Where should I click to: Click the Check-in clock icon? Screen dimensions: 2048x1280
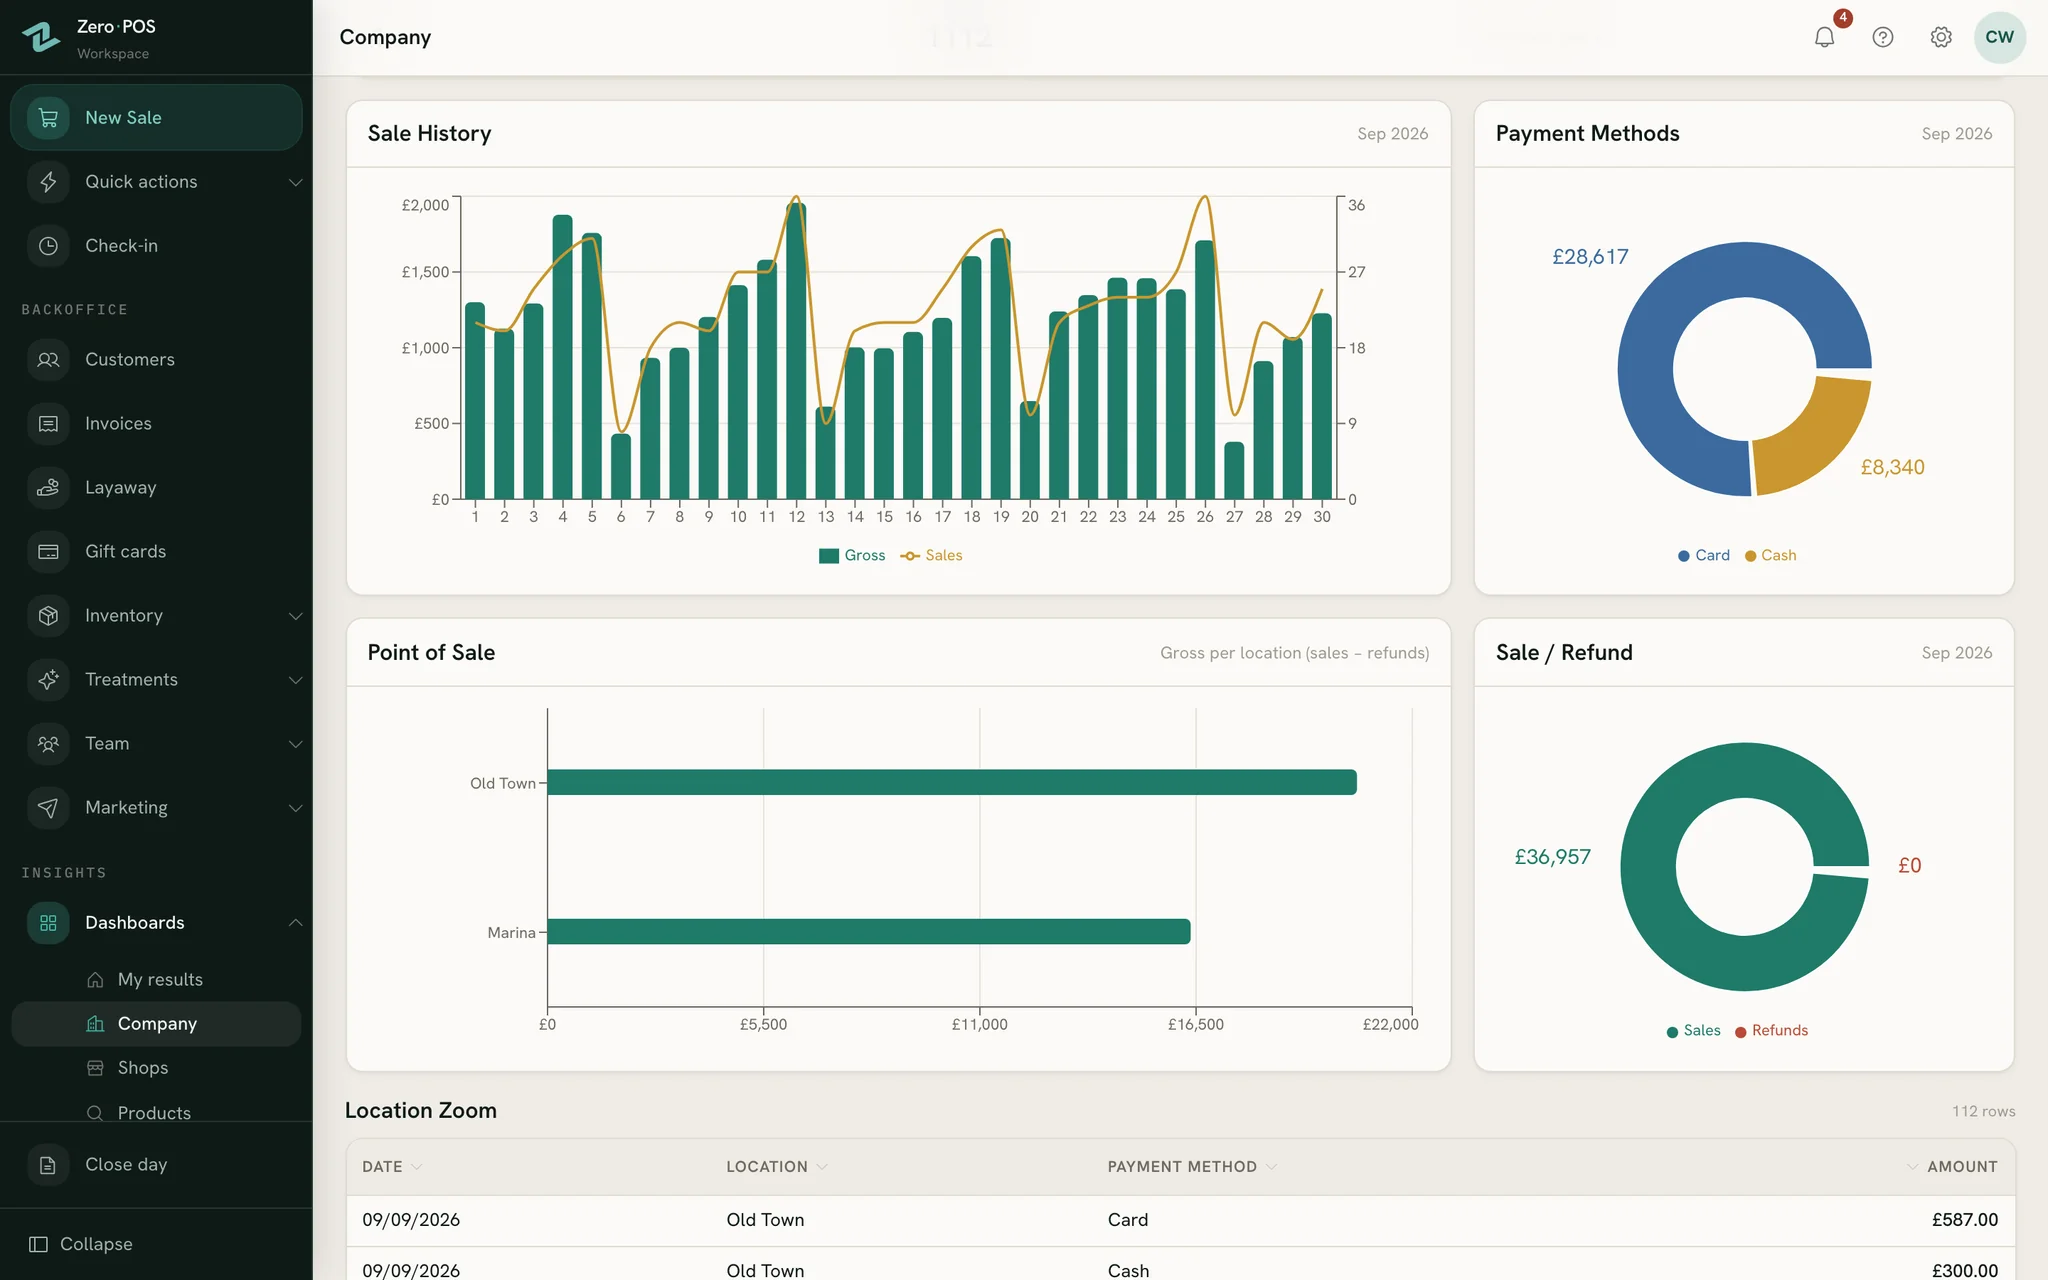[x=48, y=246]
